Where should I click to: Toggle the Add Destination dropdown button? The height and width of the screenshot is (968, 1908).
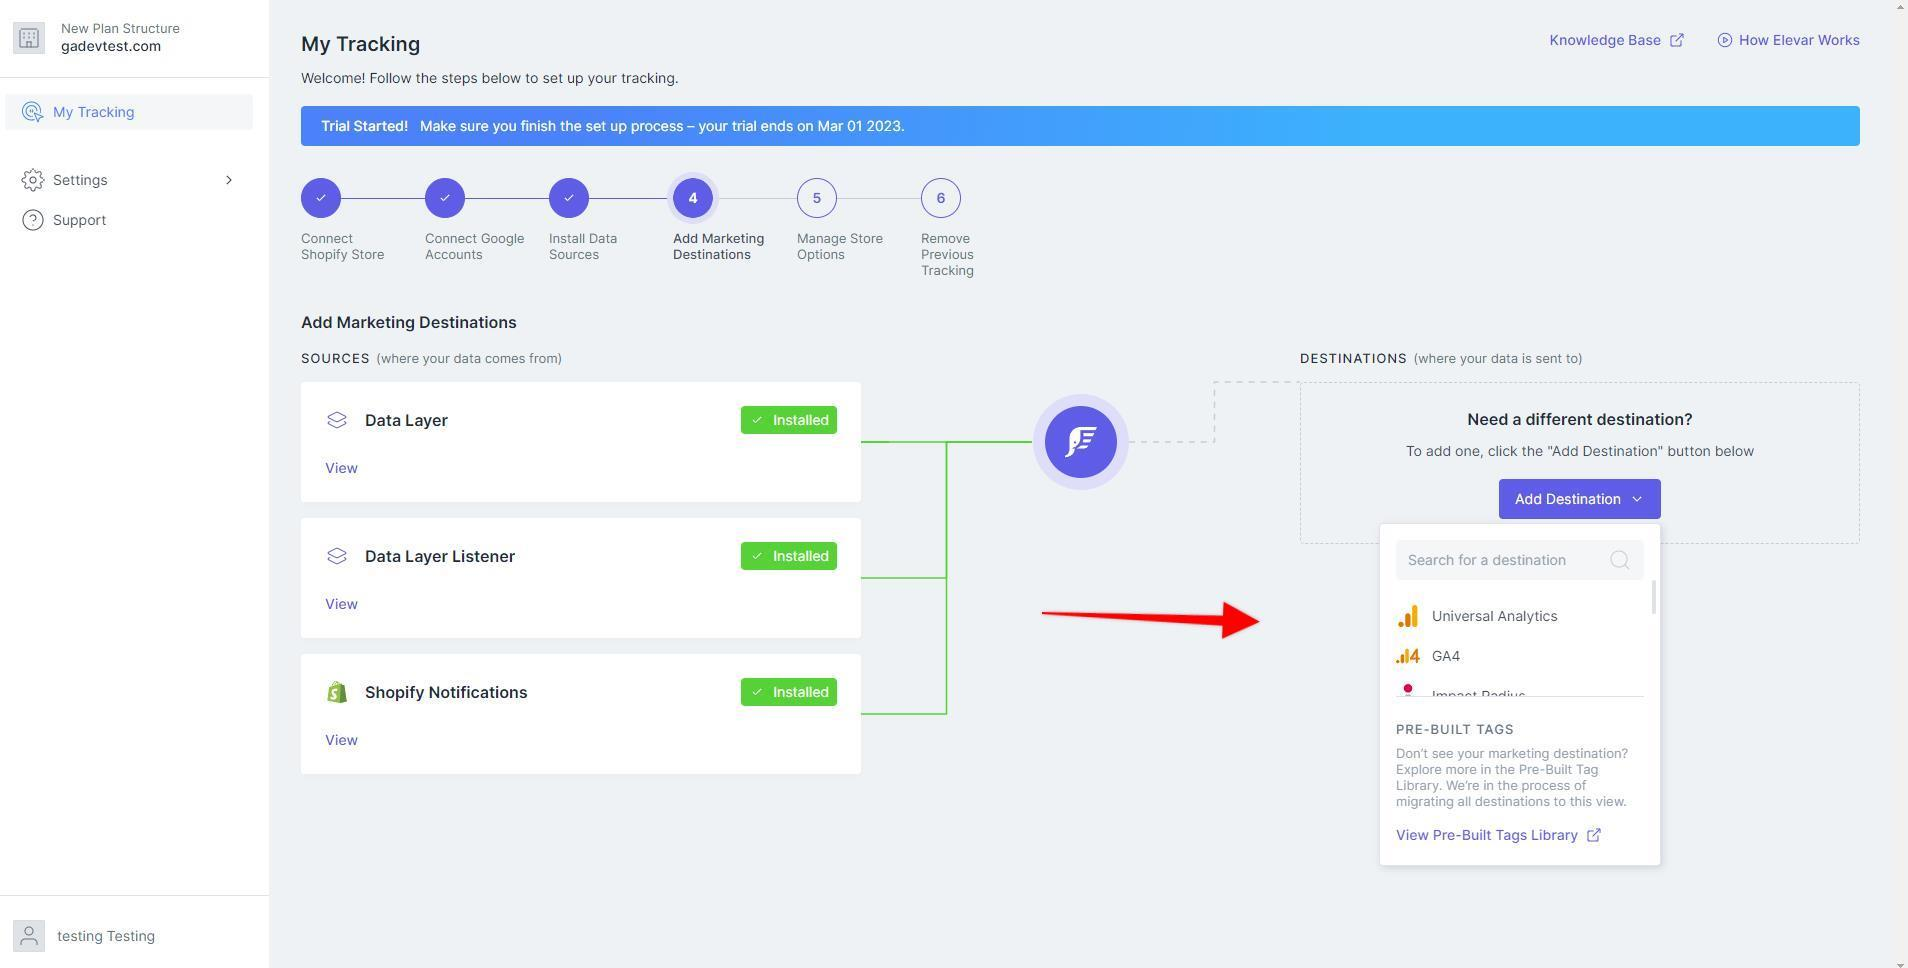pyautogui.click(x=1580, y=499)
